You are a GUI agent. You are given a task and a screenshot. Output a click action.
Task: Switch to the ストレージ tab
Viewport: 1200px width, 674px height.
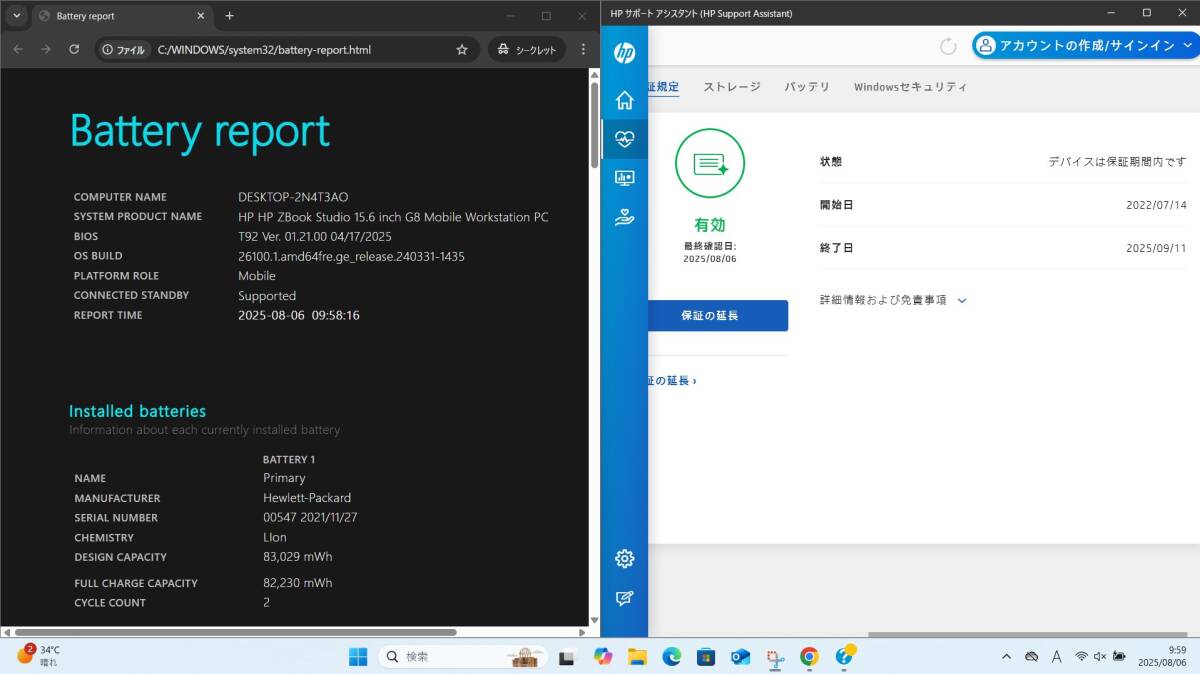point(732,87)
